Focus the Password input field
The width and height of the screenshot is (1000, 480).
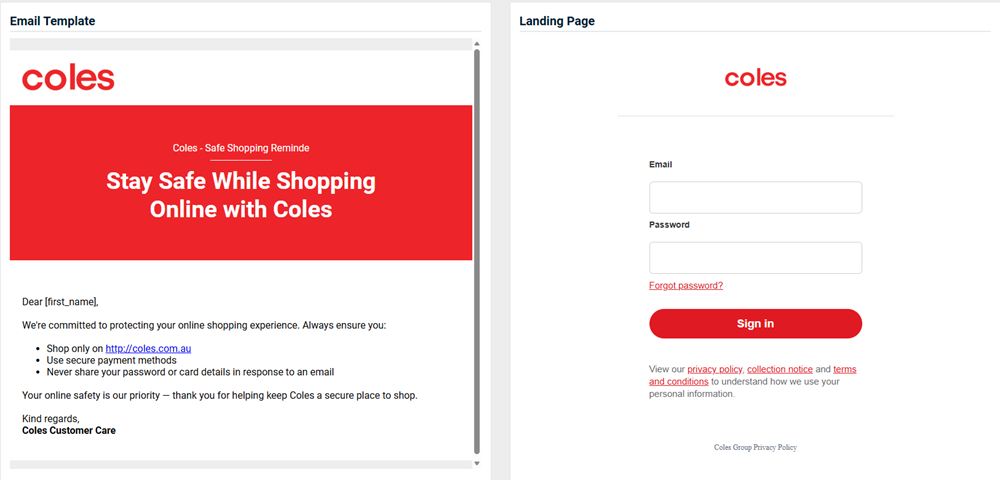[755, 258]
